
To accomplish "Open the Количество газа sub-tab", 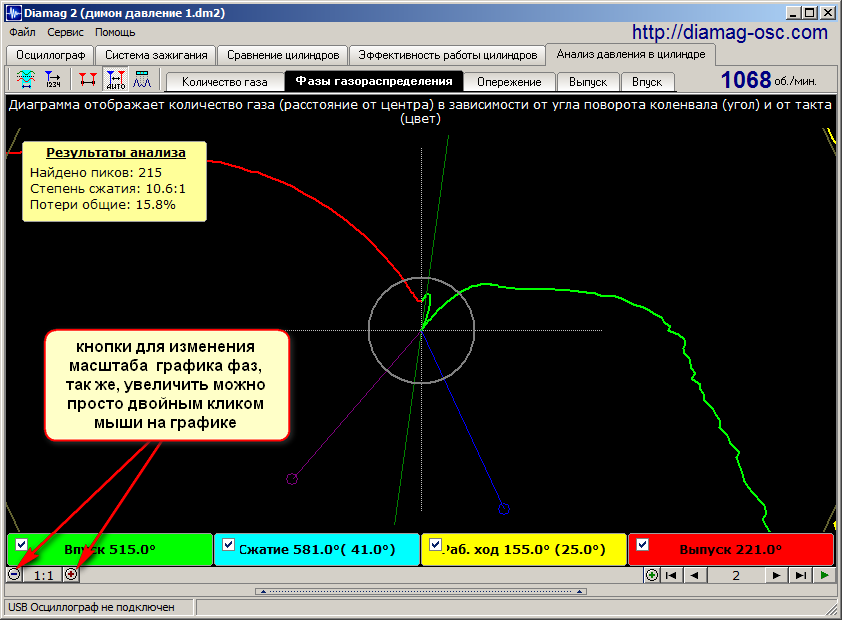I will (224, 82).
